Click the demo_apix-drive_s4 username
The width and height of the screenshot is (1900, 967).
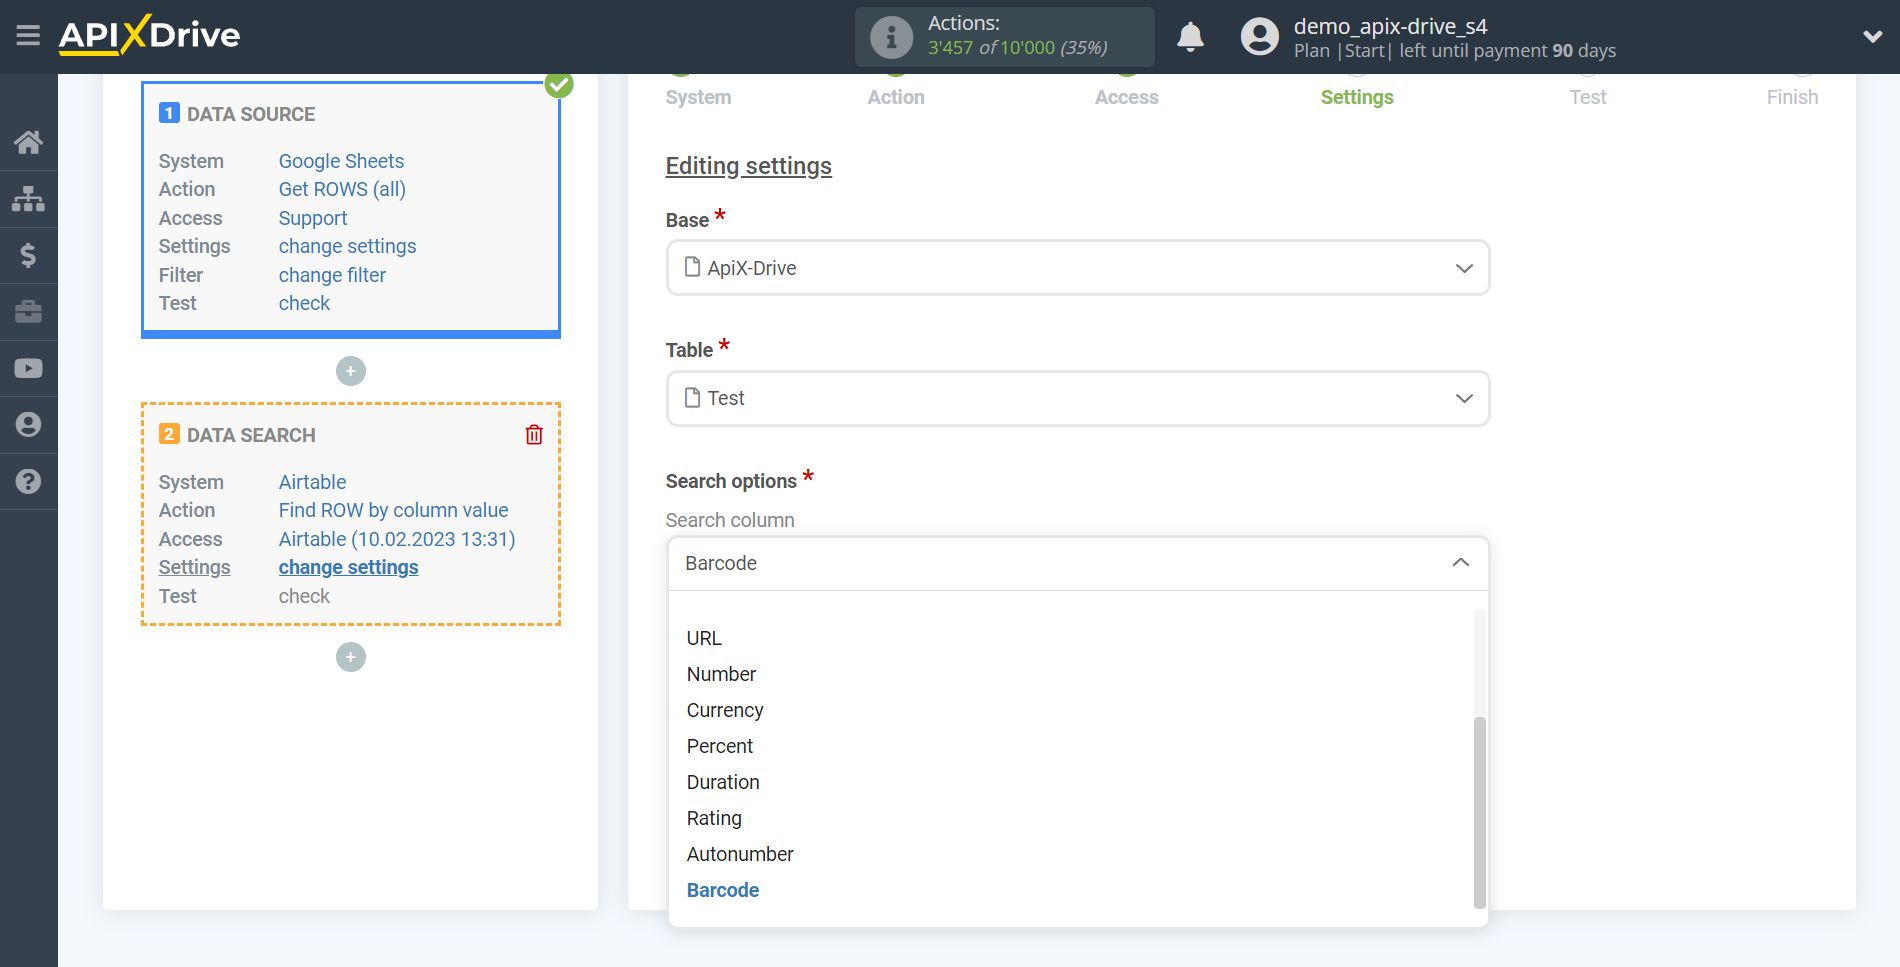tap(1390, 26)
